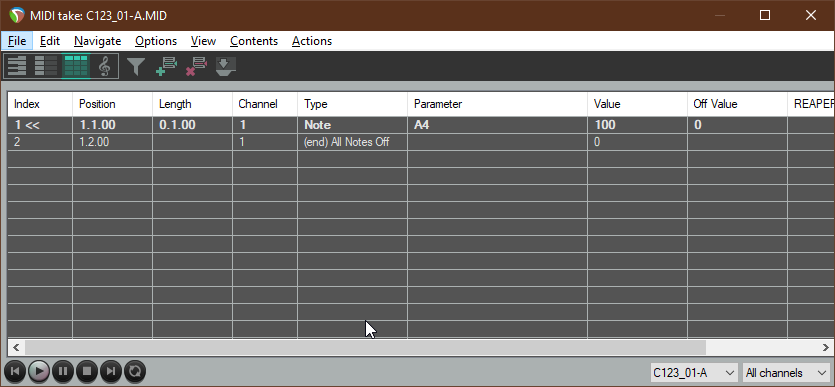The image size is (835, 387).
Task: Click the 'Note' type cell
Action: pyautogui.click(x=352, y=125)
